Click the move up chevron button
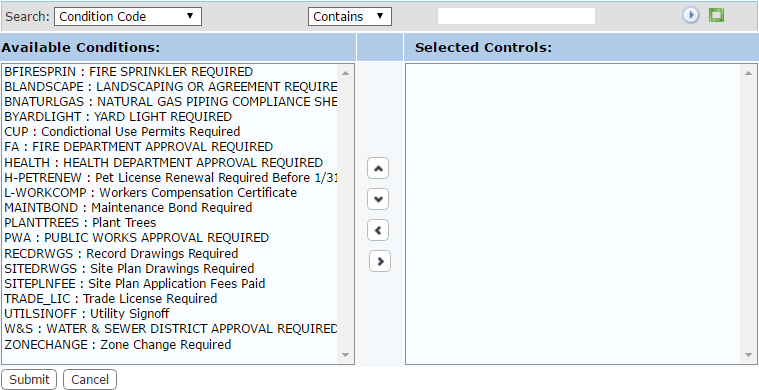The image size is (759, 390). click(x=378, y=168)
